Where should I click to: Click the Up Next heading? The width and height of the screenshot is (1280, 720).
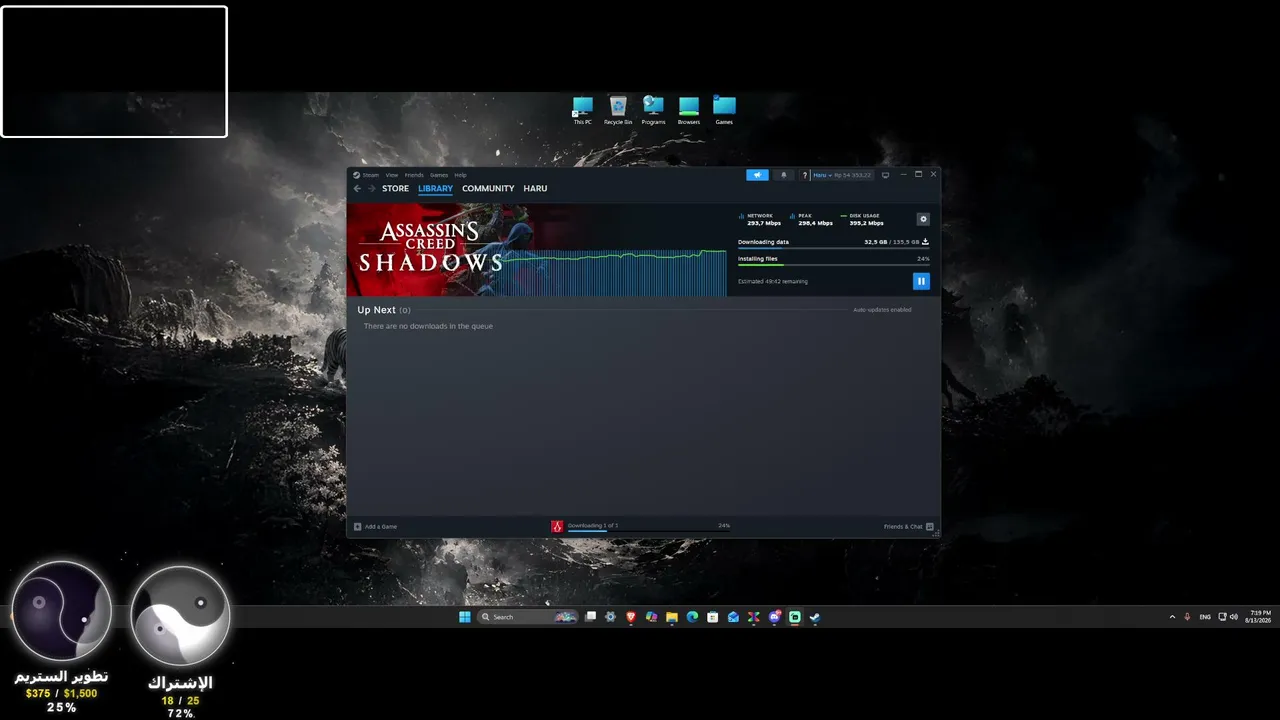click(377, 310)
